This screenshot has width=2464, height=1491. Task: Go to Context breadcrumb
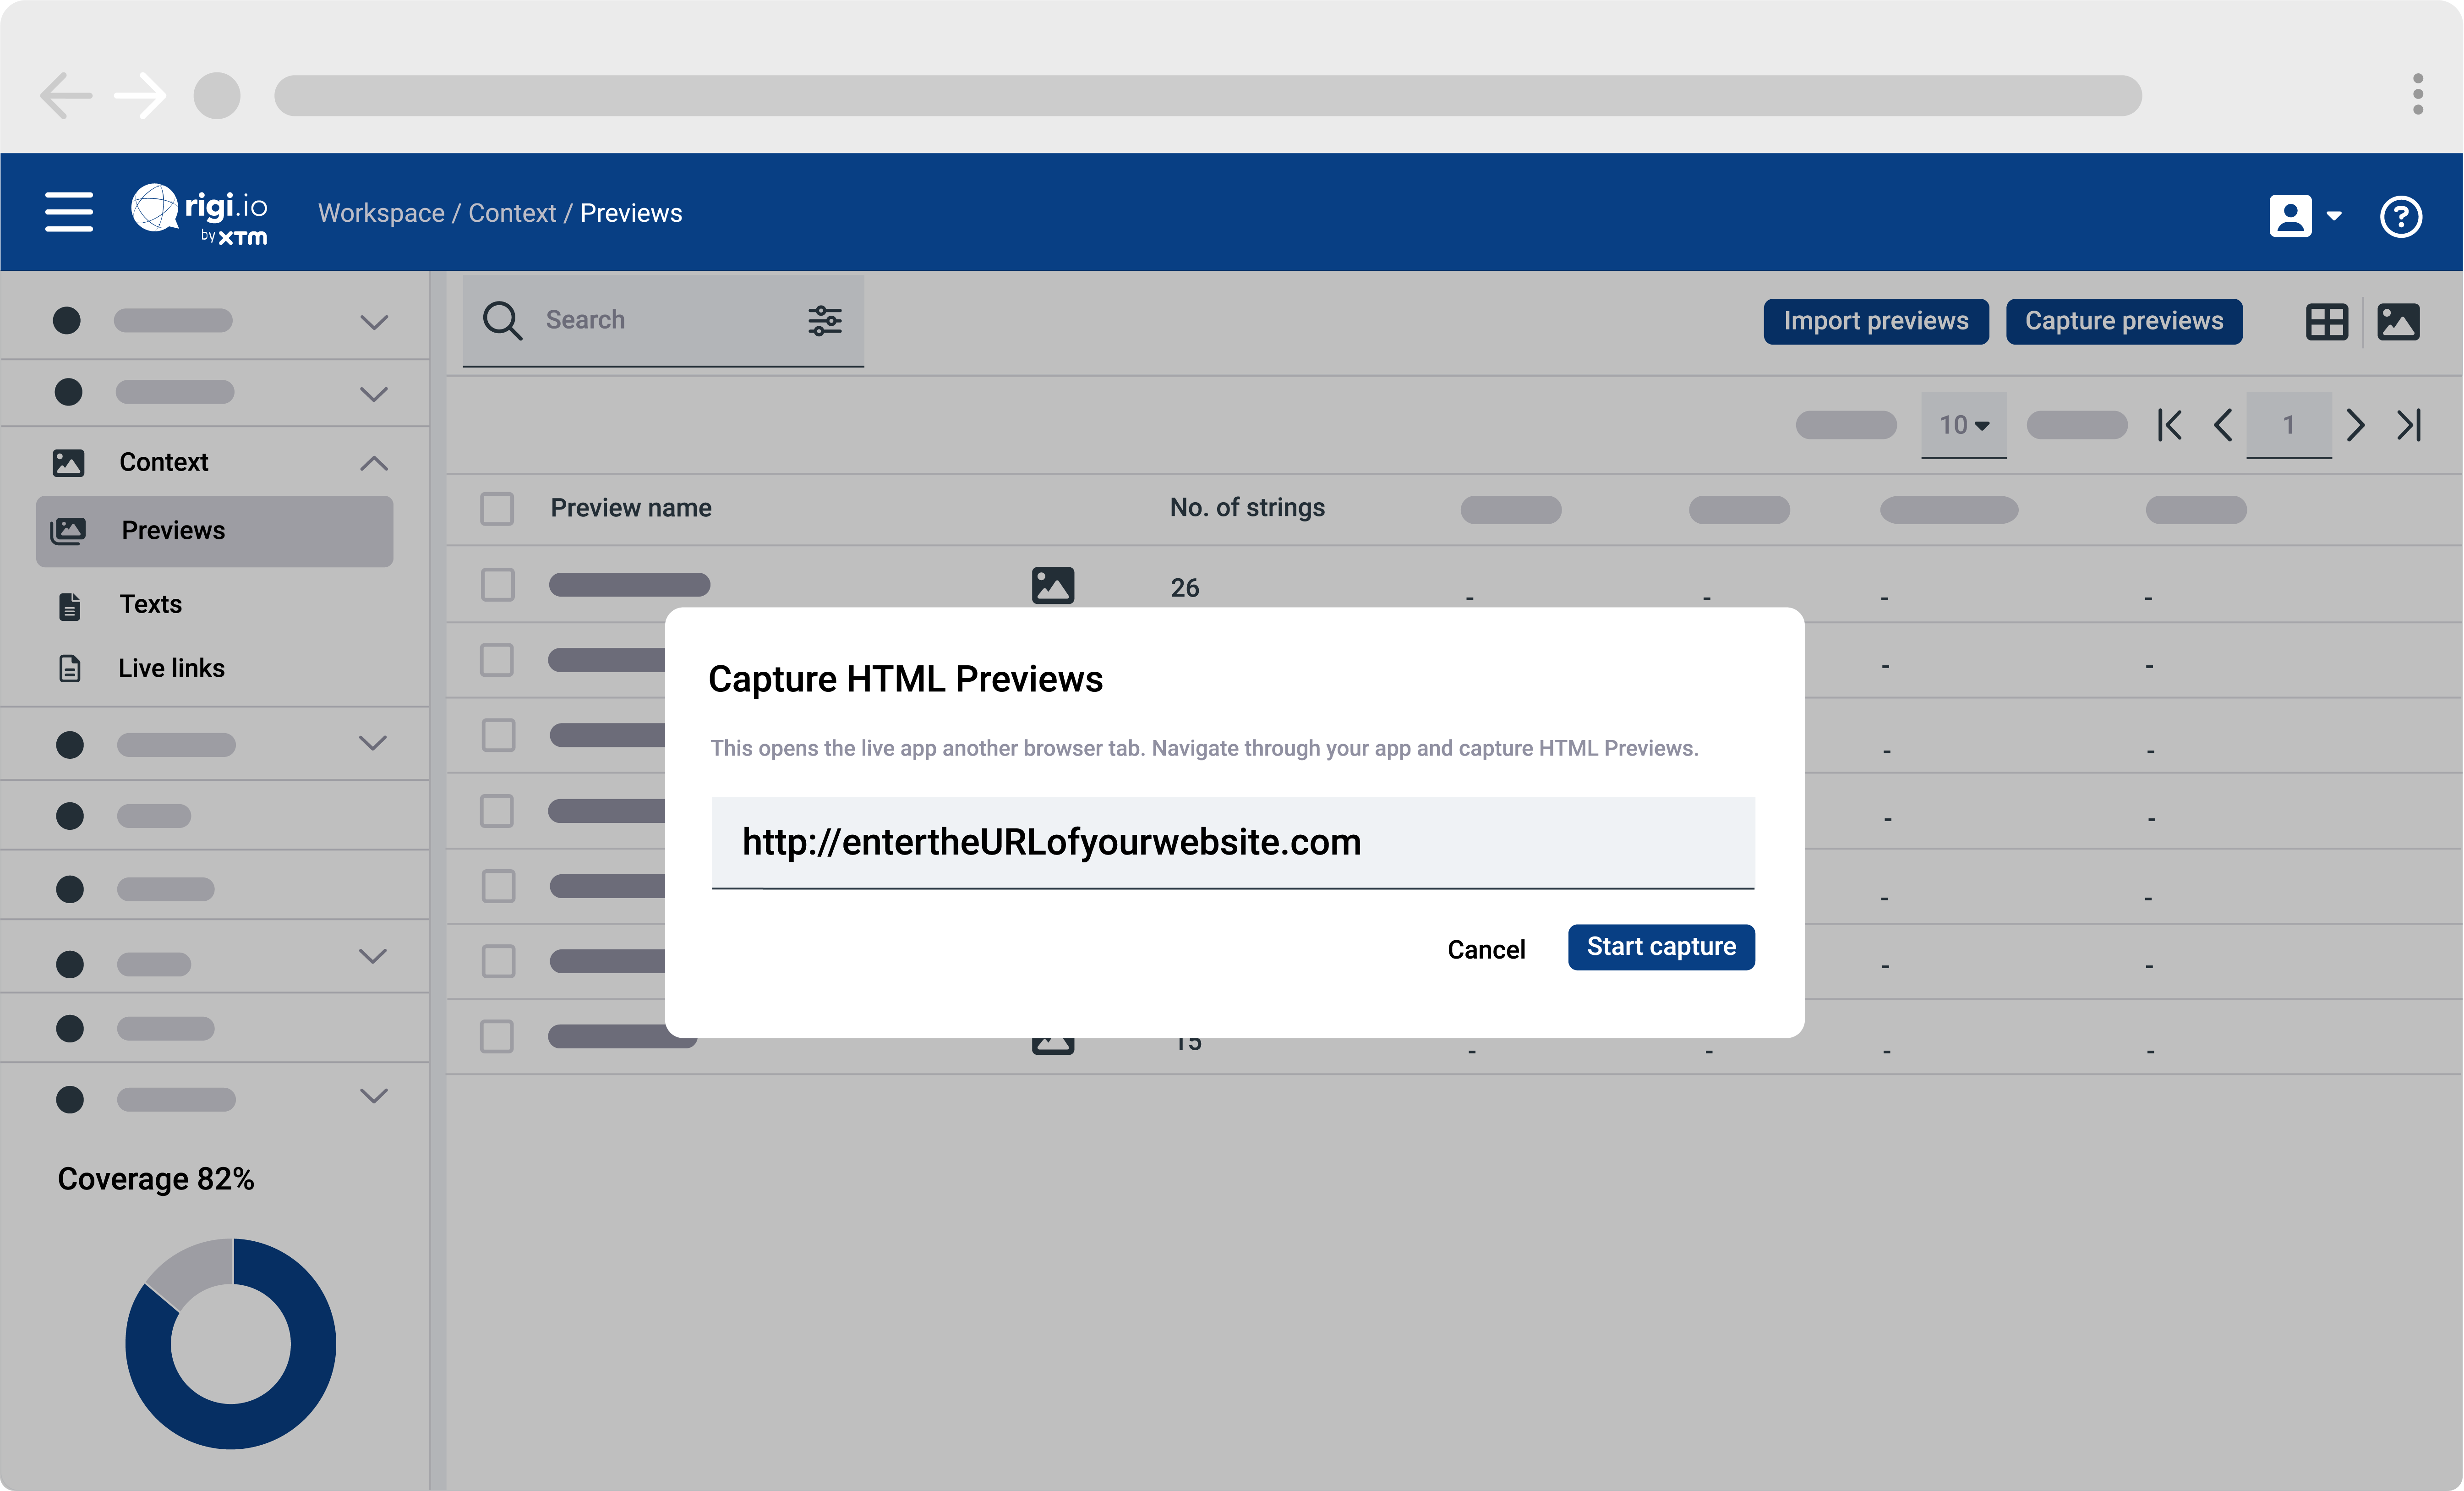pos(512,213)
